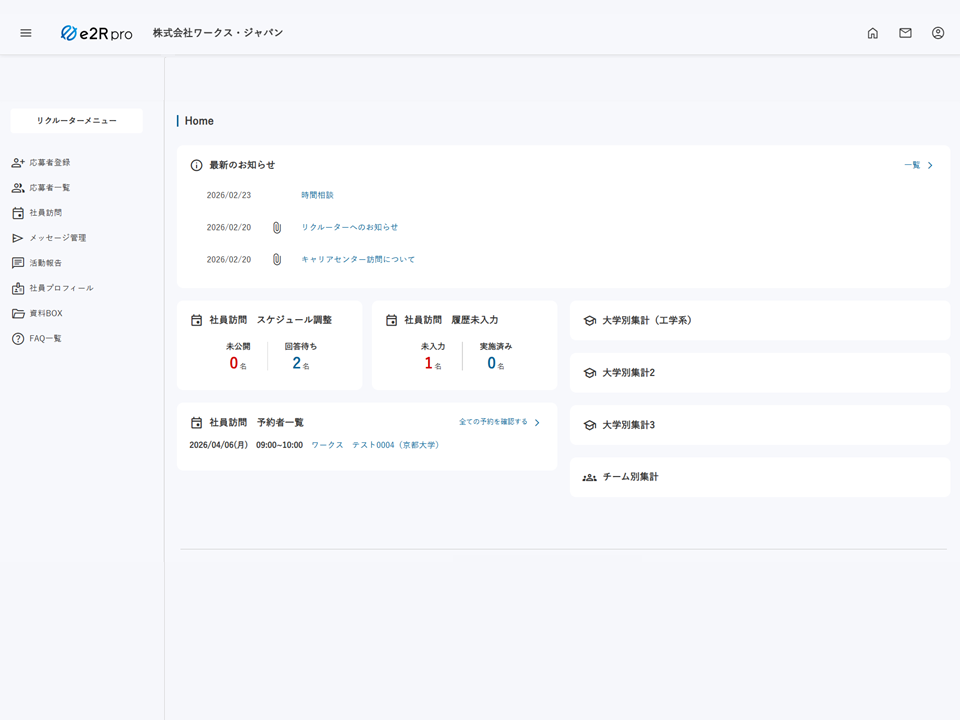Expand the チーム別集計 panel
Screen dimensions: 960x720
tap(630, 477)
